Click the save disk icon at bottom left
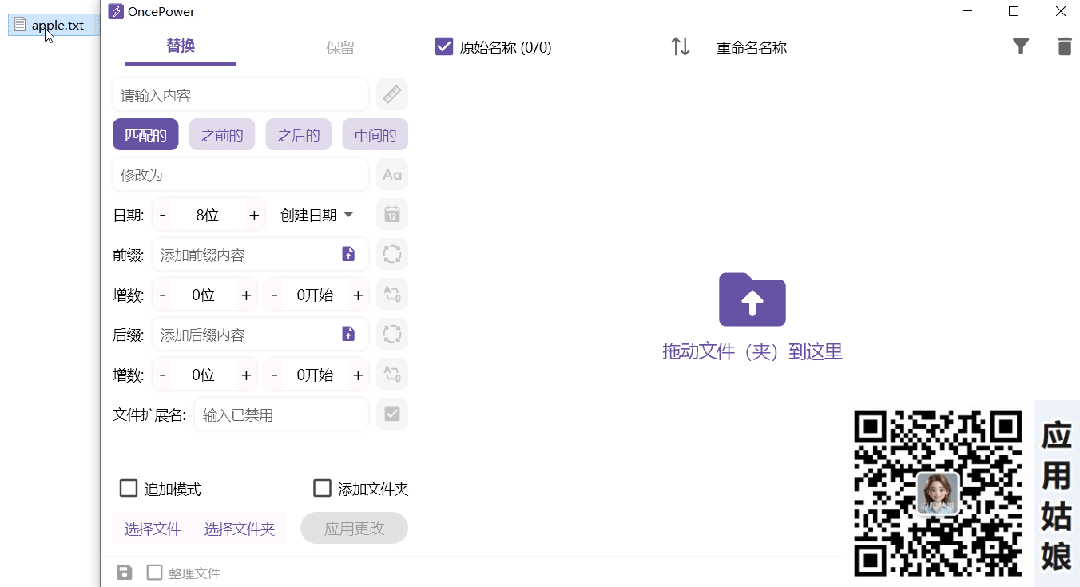 coord(125,573)
